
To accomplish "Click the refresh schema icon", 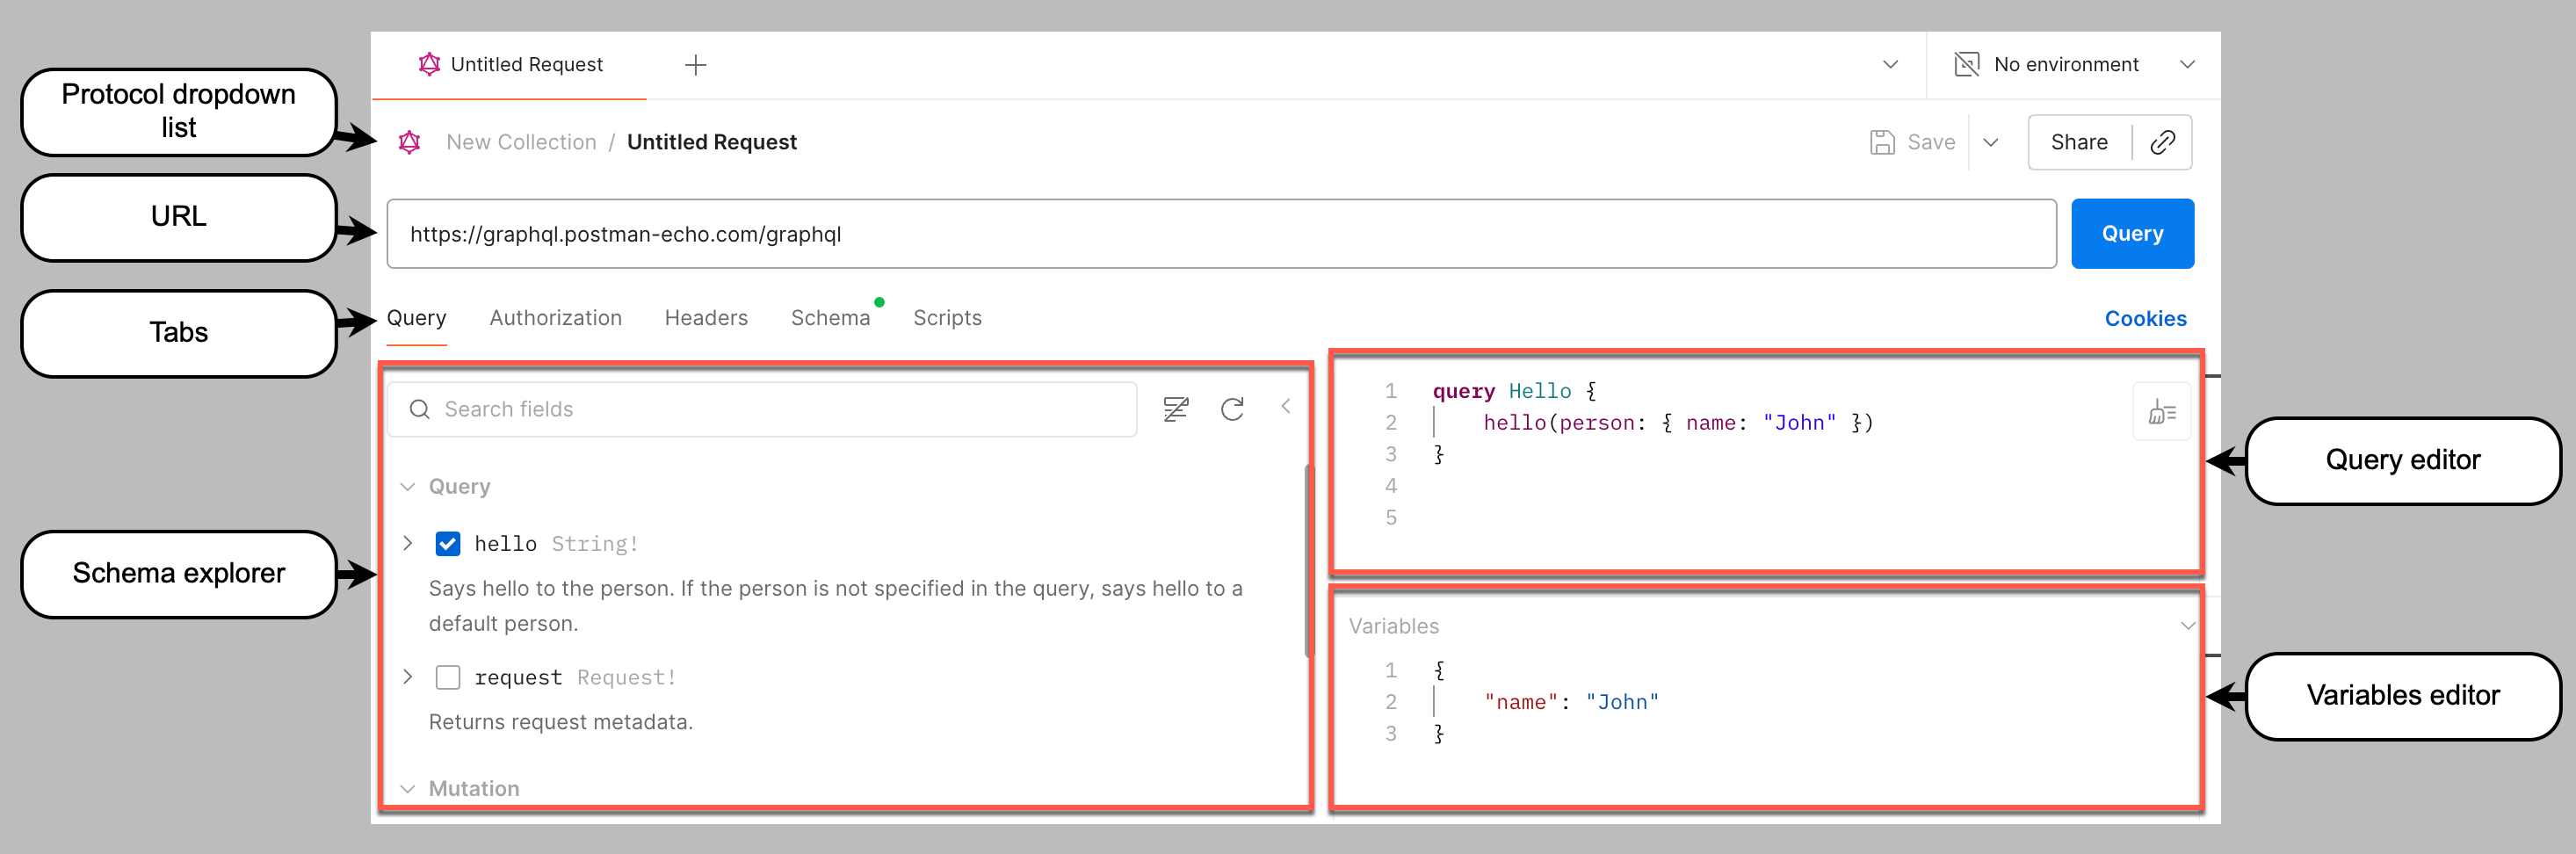I will [x=1232, y=409].
